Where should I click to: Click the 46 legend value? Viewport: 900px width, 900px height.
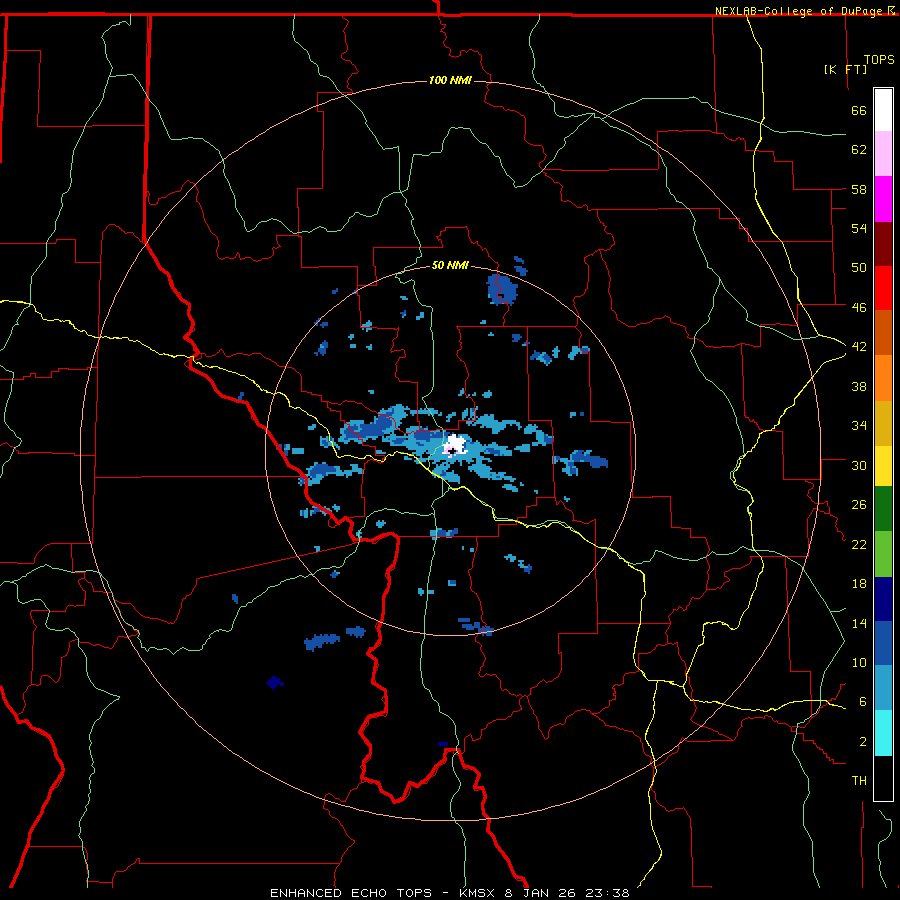point(859,308)
